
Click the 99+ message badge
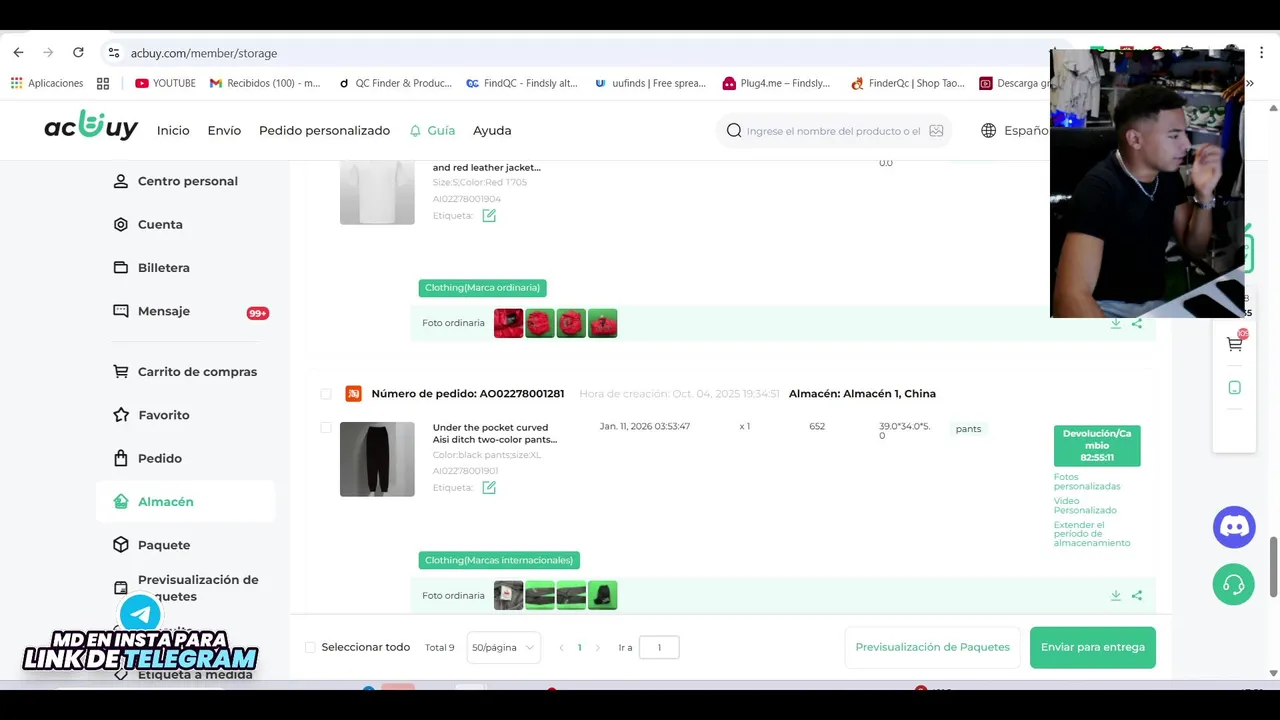coord(258,313)
